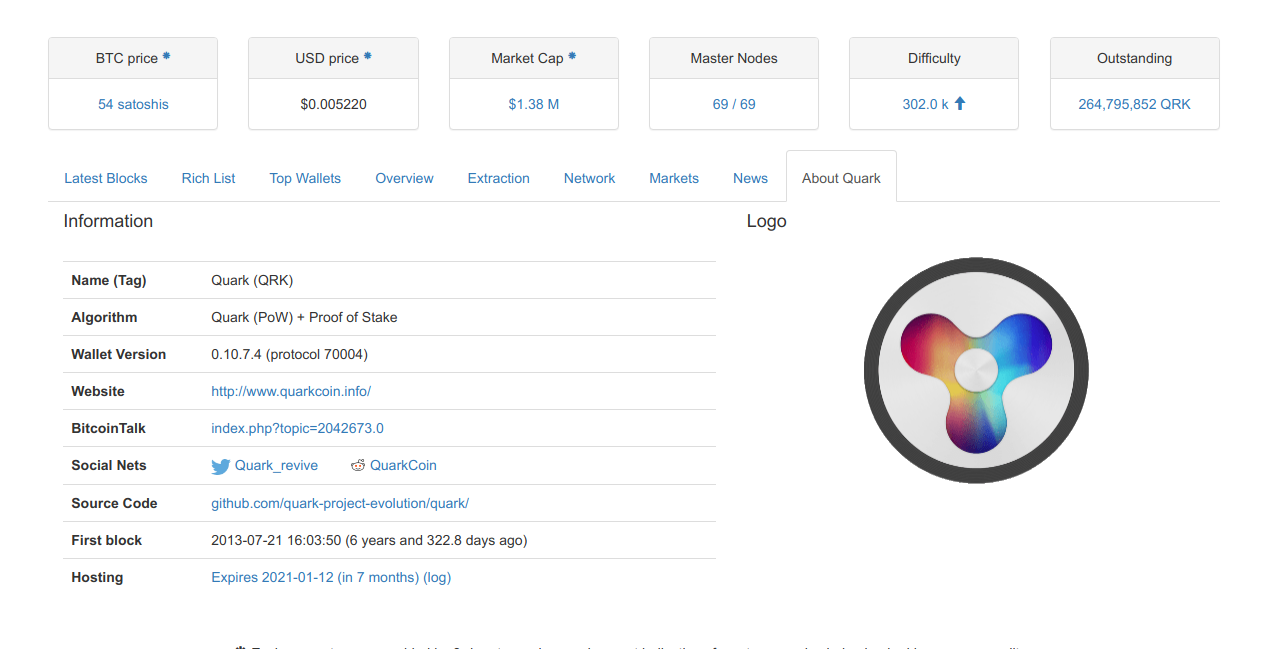The height and width of the screenshot is (649, 1278).
Task: Click the 54 satoshis price value
Action: tap(133, 104)
